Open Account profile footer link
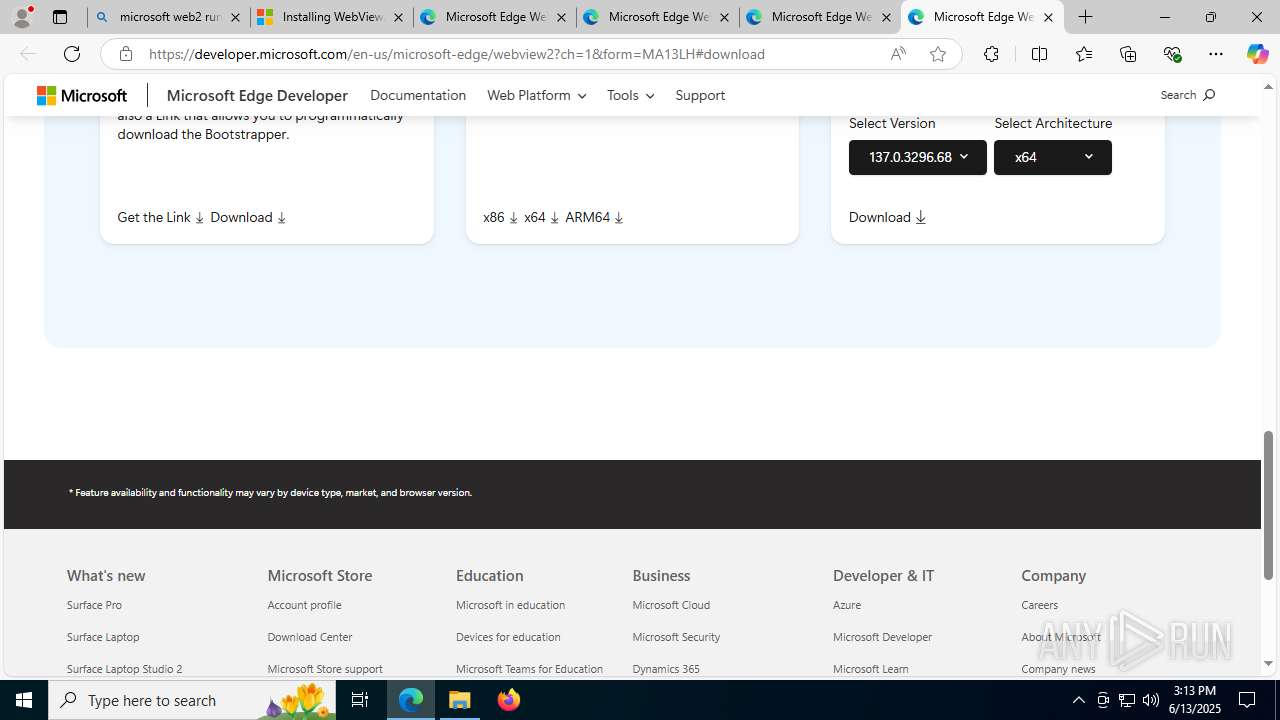Image resolution: width=1280 pixels, height=720 pixels. click(304, 605)
